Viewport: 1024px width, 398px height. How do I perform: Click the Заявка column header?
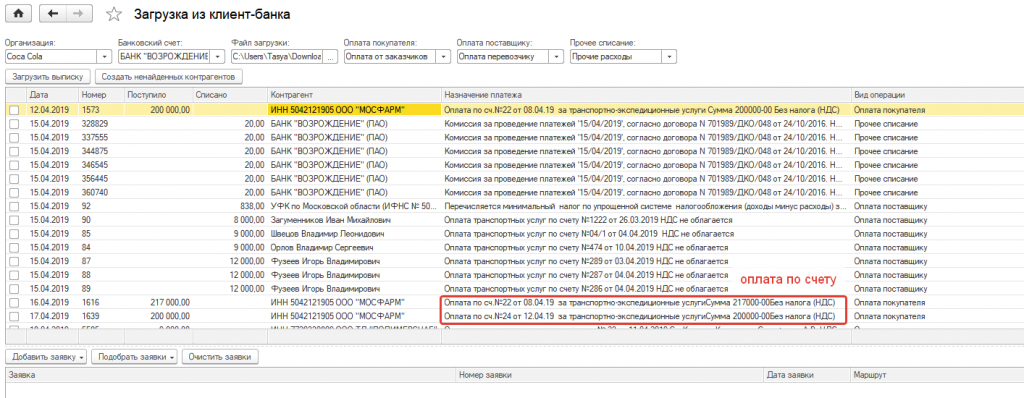pyautogui.click(x=230, y=375)
